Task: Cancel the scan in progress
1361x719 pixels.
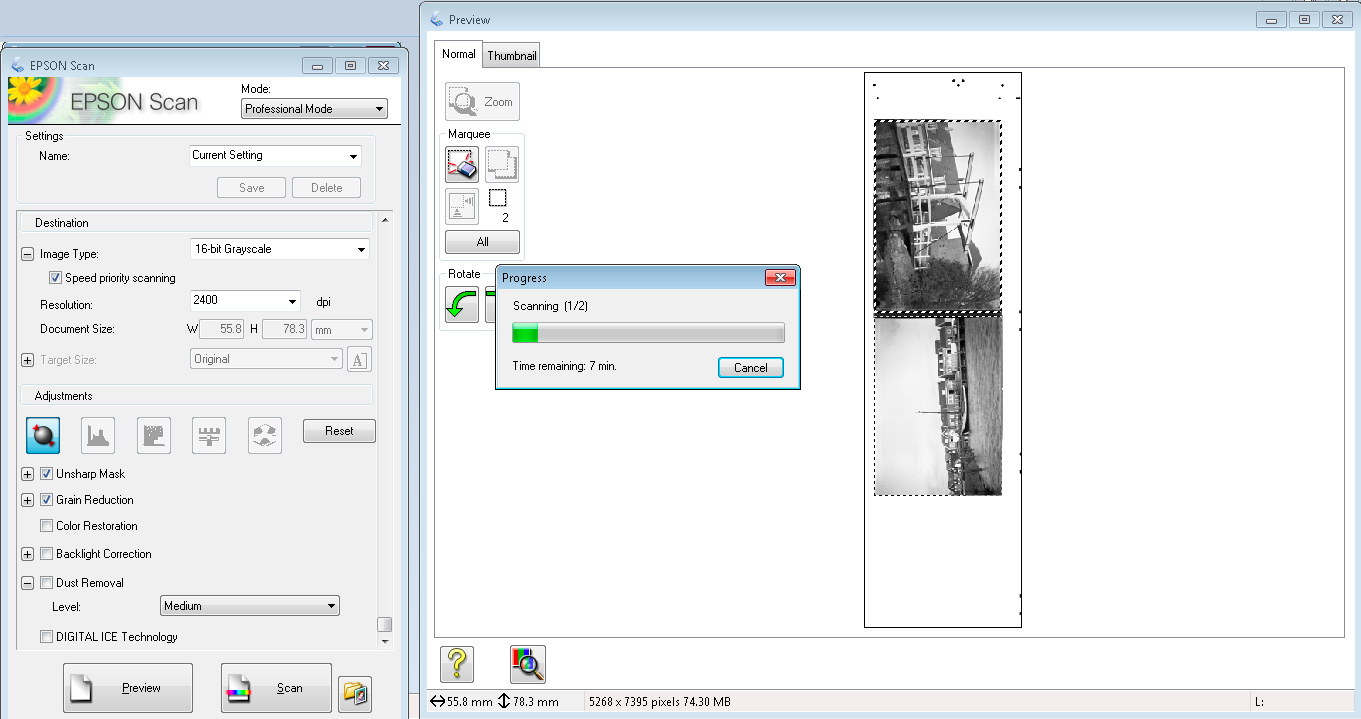Action: click(x=750, y=367)
